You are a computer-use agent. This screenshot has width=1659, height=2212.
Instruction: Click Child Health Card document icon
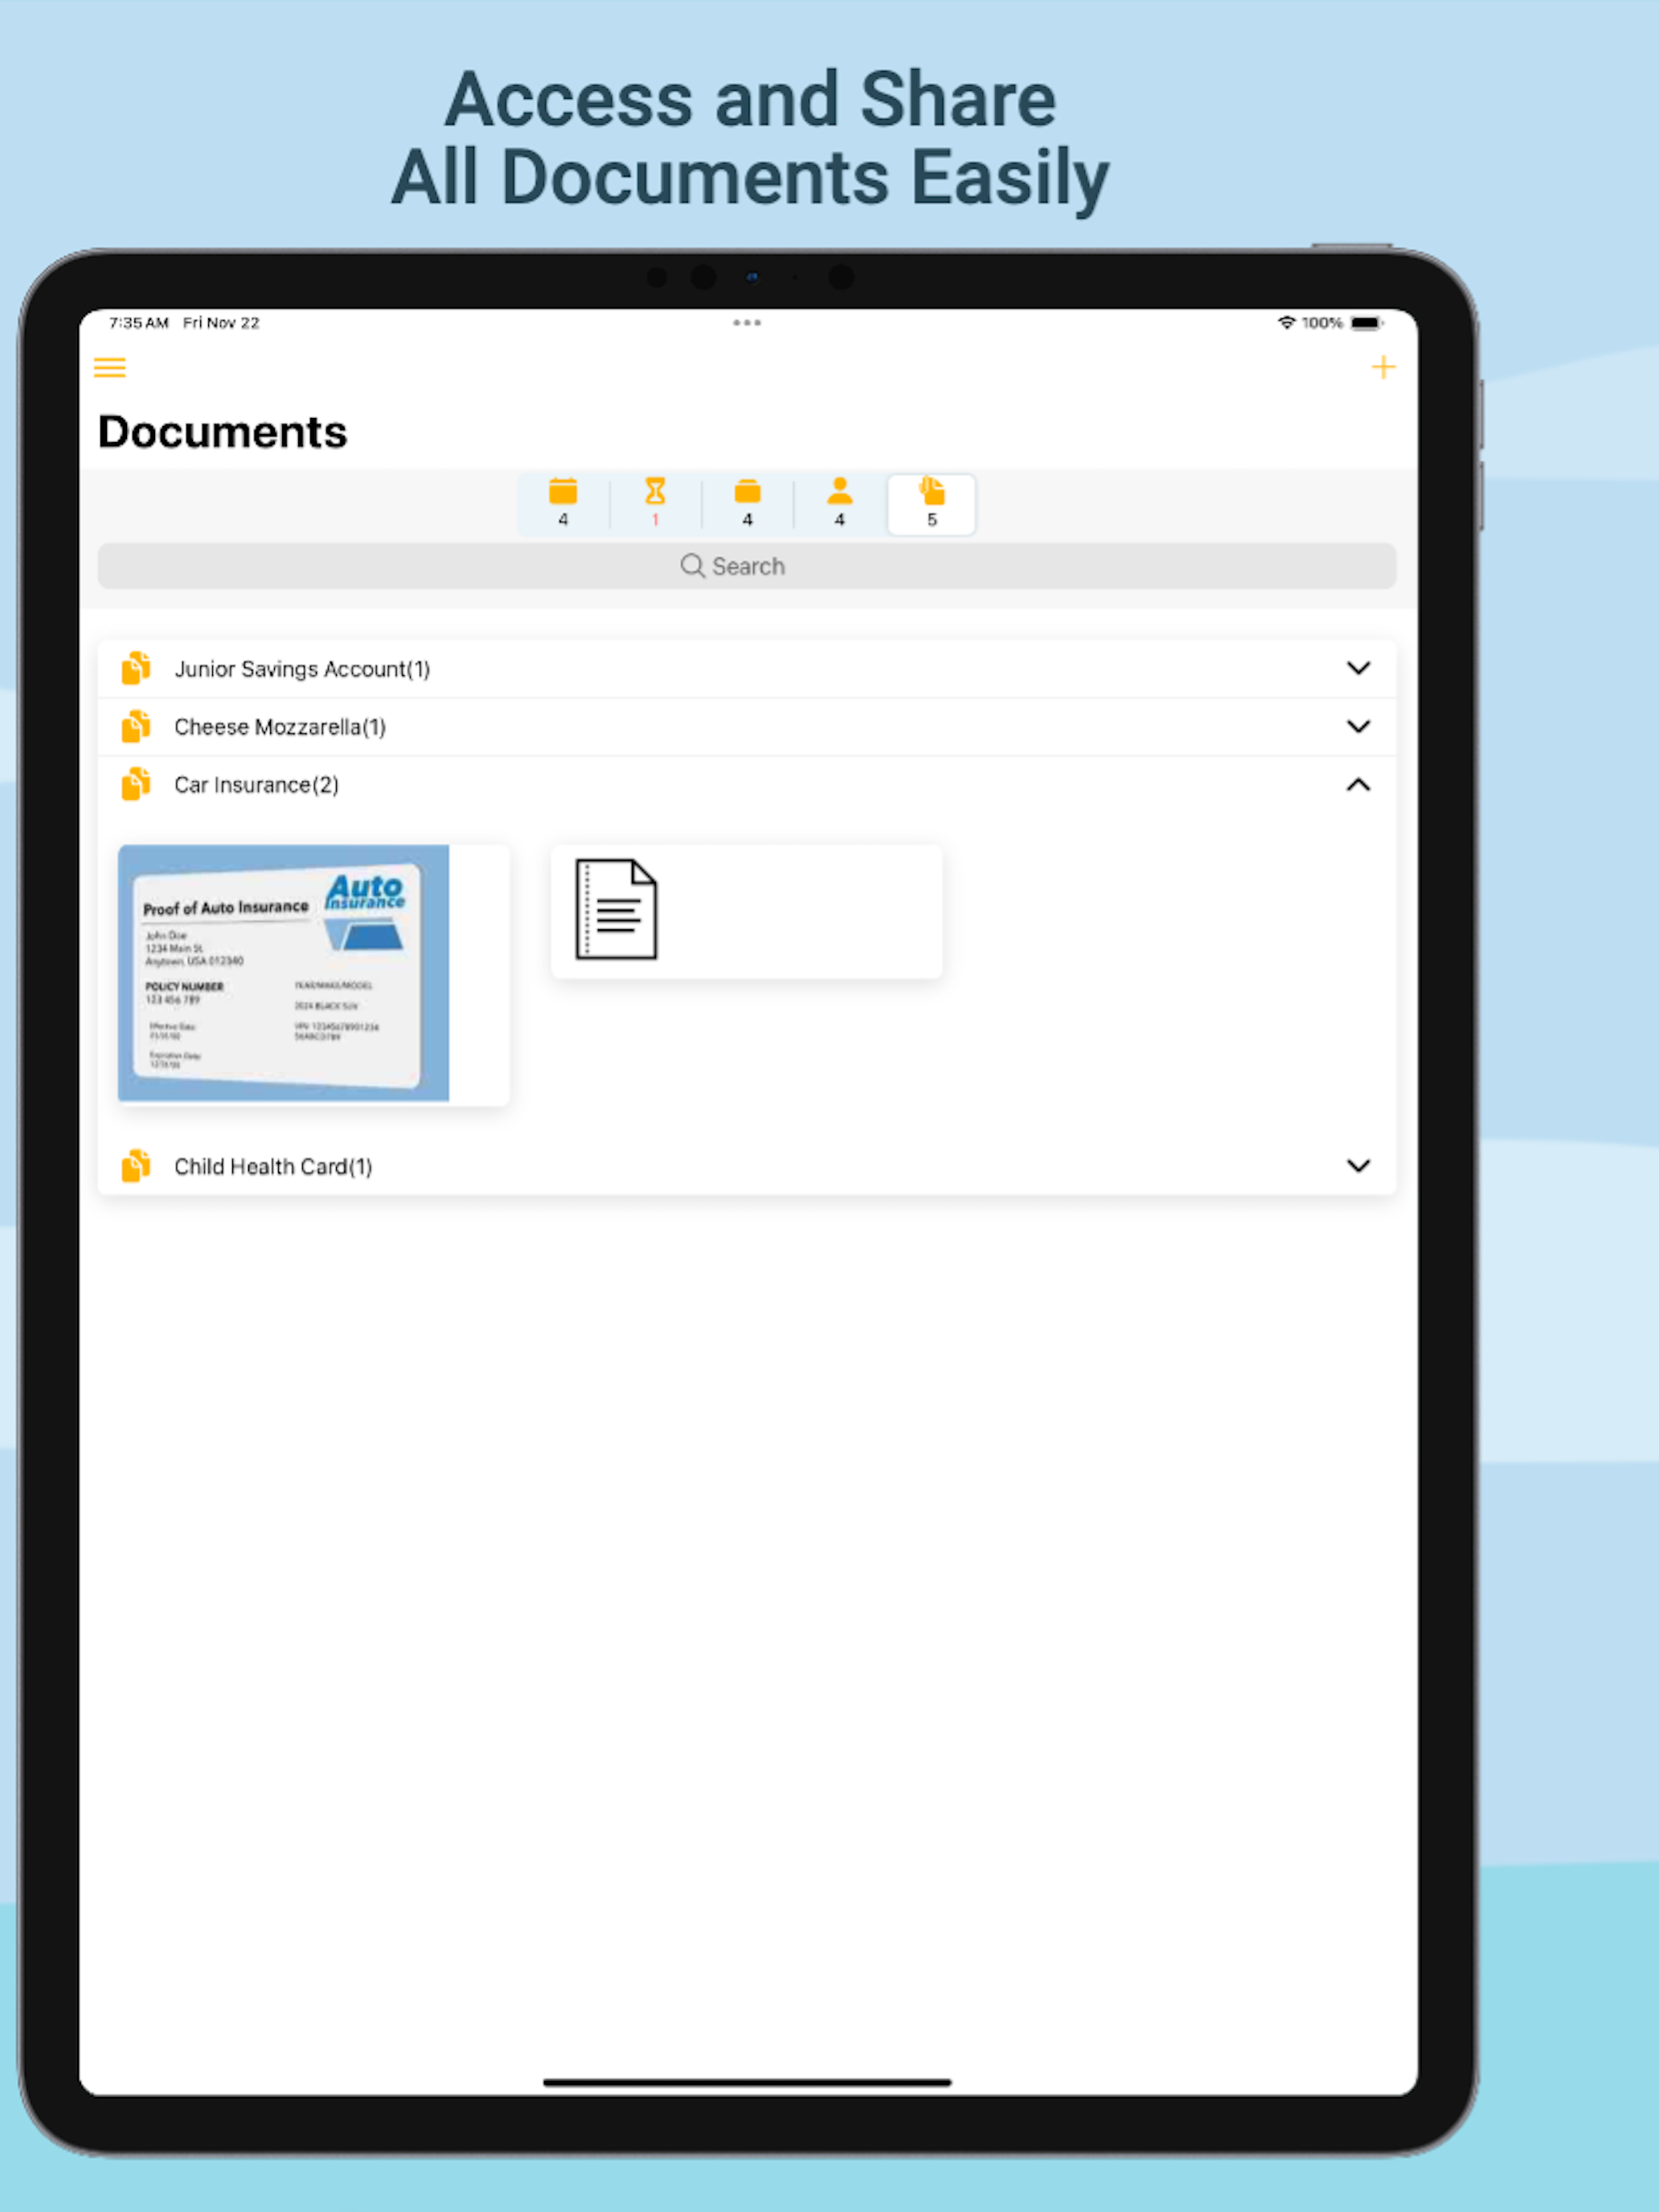[136, 1166]
